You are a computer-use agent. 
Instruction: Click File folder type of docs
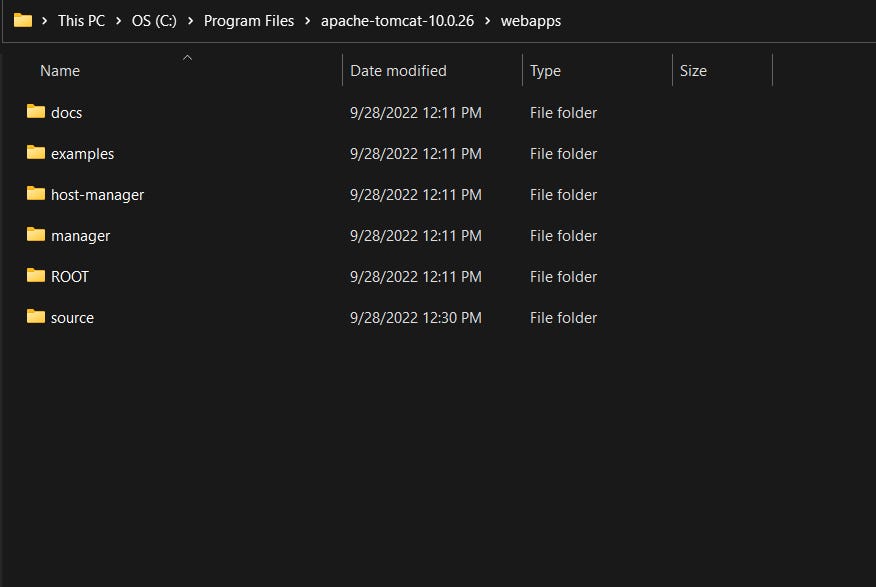pyautogui.click(x=564, y=113)
